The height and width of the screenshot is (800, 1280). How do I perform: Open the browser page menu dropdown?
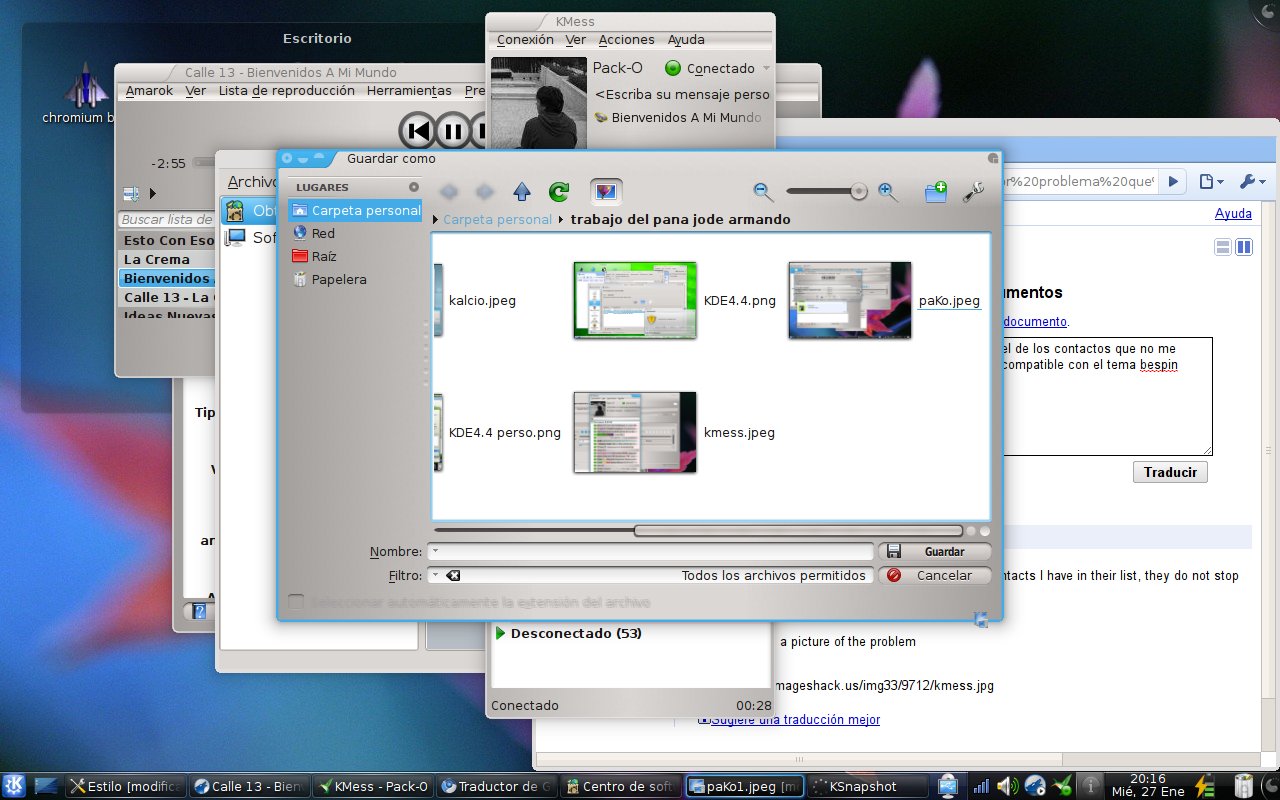pos(1211,181)
